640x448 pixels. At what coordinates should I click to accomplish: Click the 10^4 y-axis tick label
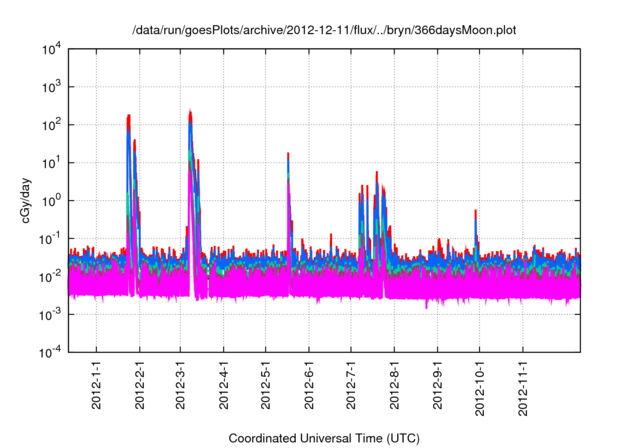pos(50,49)
